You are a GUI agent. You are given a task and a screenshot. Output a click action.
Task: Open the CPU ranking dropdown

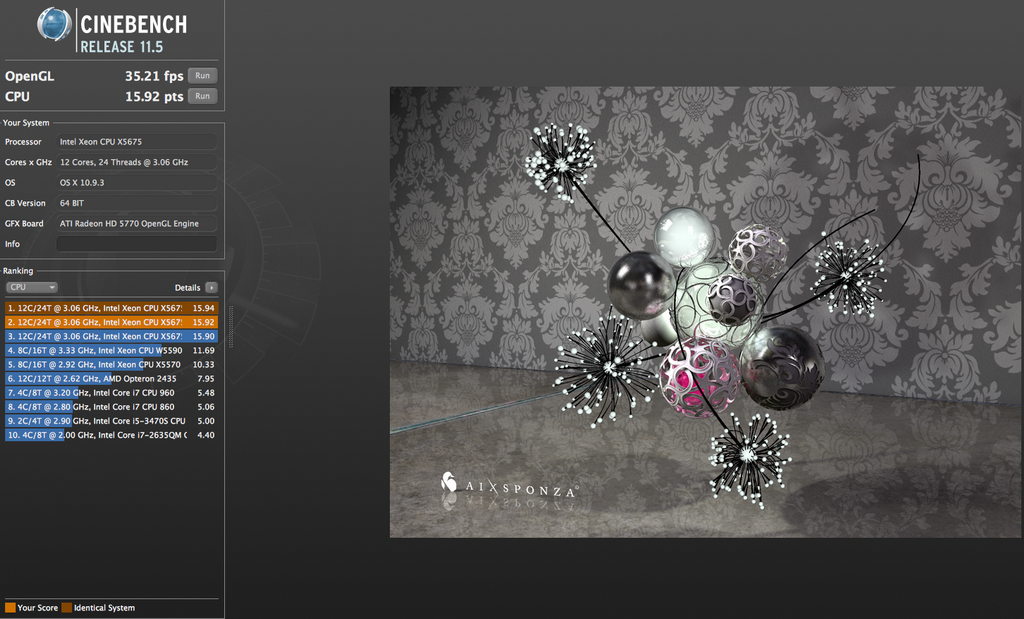(32, 287)
